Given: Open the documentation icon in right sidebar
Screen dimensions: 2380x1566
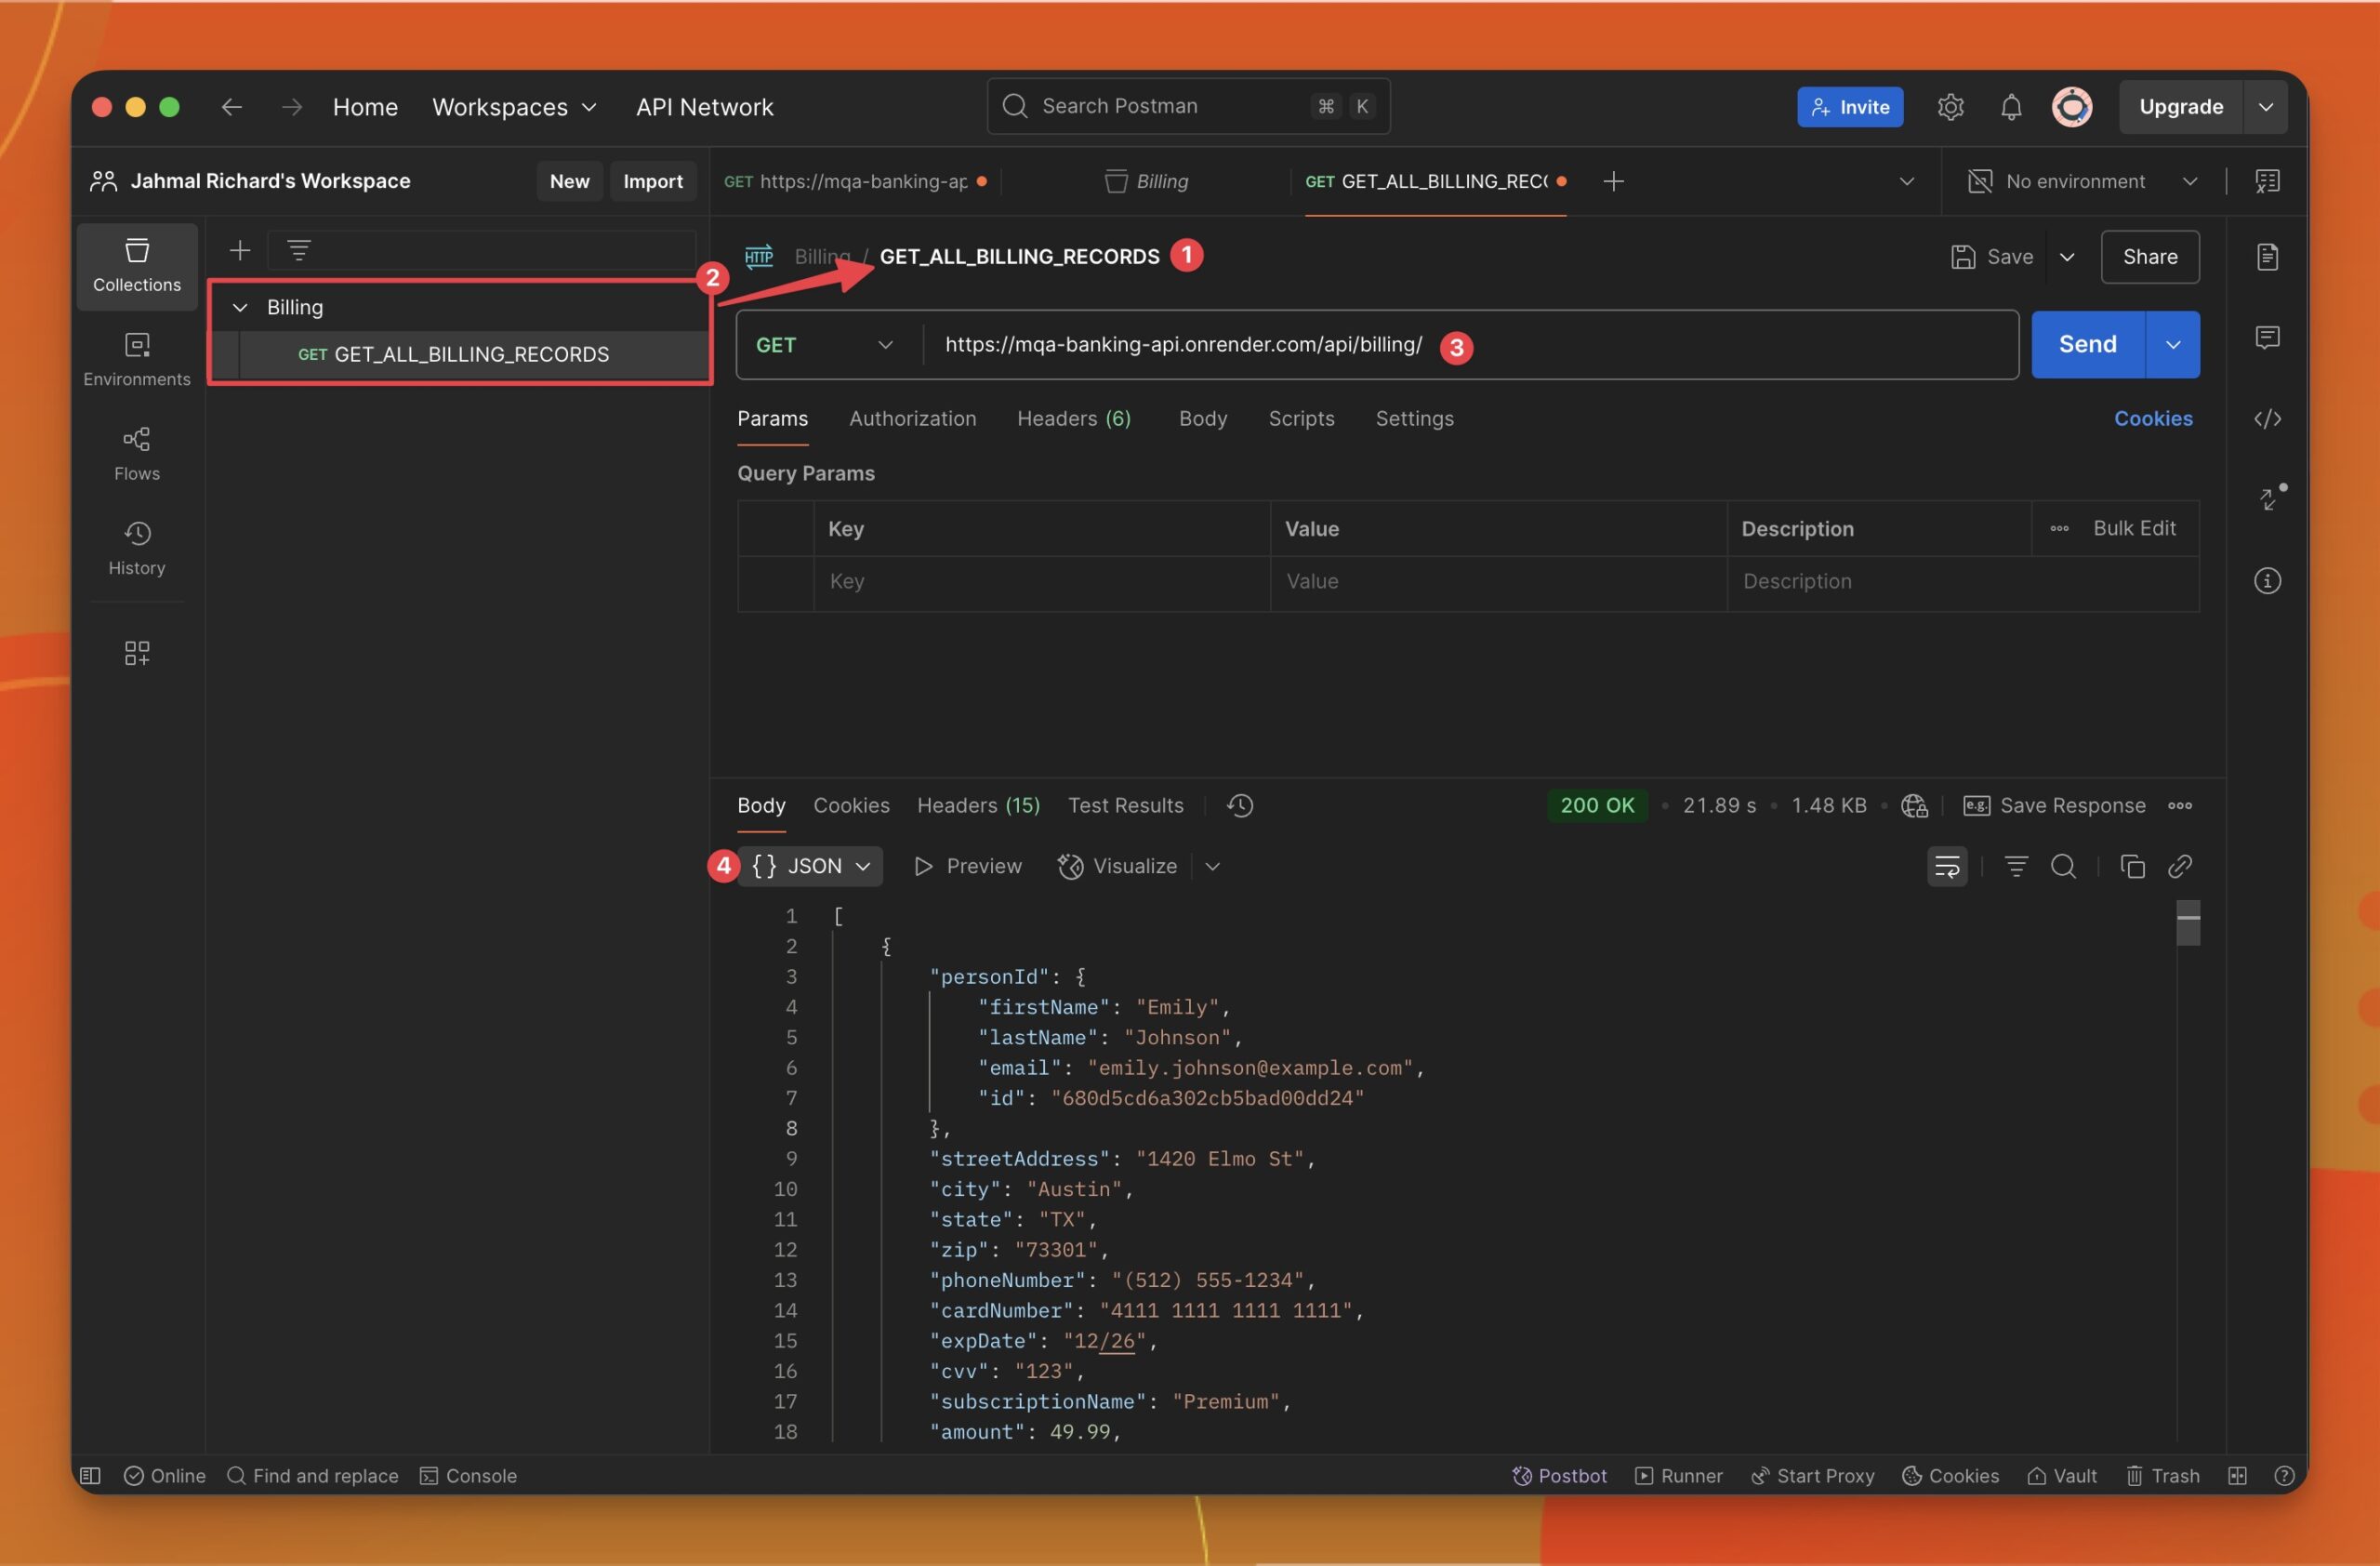Looking at the screenshot, I should click(2267, 257).
